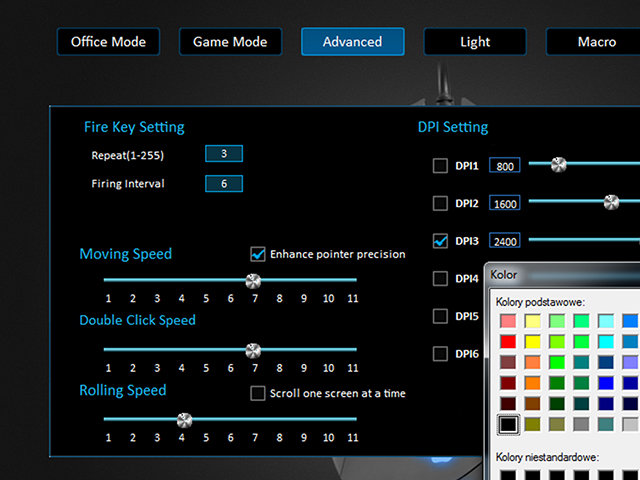Check the DPI1 checkbox
This screenshot has width=640, height=480.
440,166
